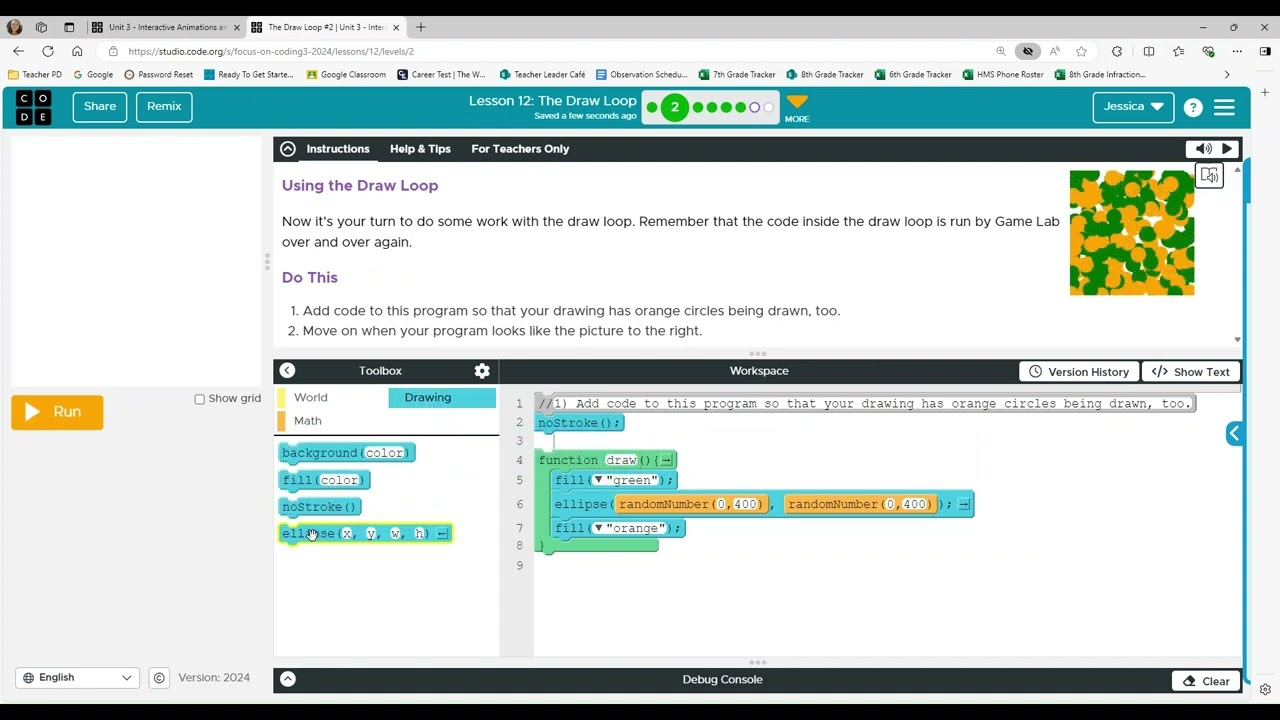Screen dimensions: 1280x720
Task: Select the background(color) toolbox block
Action: (346, 453)
